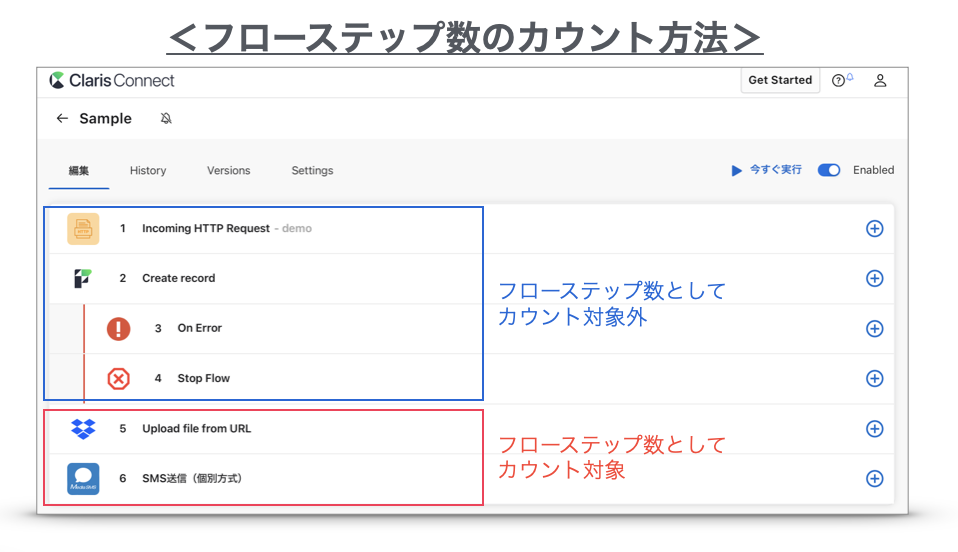Click the play icon for 今すぐ実行
Screen dimensions: 958x552
click(x=736, y=171)
